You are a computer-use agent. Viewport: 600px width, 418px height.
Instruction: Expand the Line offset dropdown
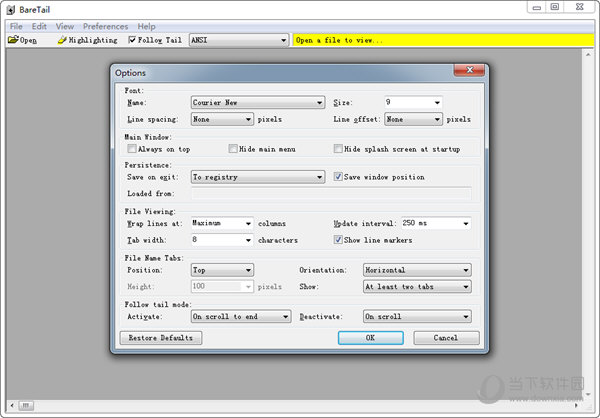(413, 119)
